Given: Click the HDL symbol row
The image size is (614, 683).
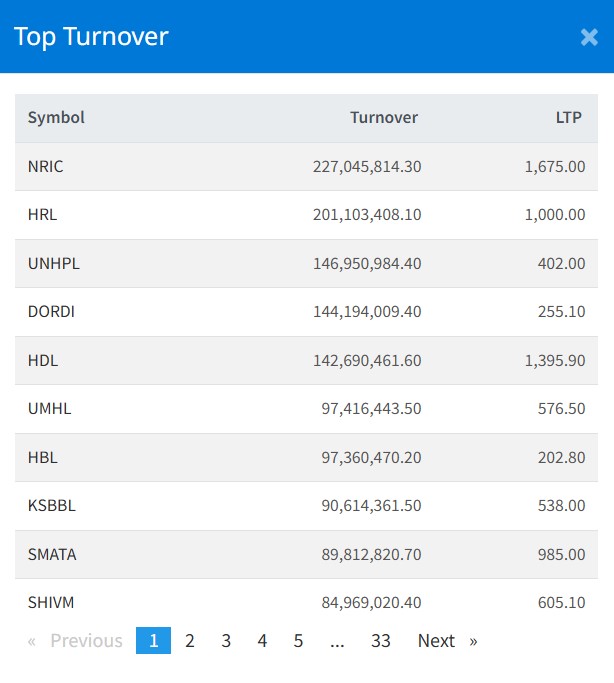Looking at the screenshot, I should coord(43,361).
